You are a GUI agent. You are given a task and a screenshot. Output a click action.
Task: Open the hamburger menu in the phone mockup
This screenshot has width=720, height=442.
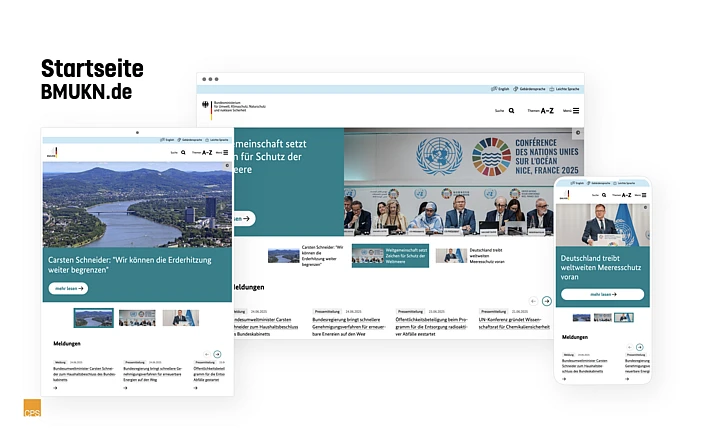click(x=644, y=195)
